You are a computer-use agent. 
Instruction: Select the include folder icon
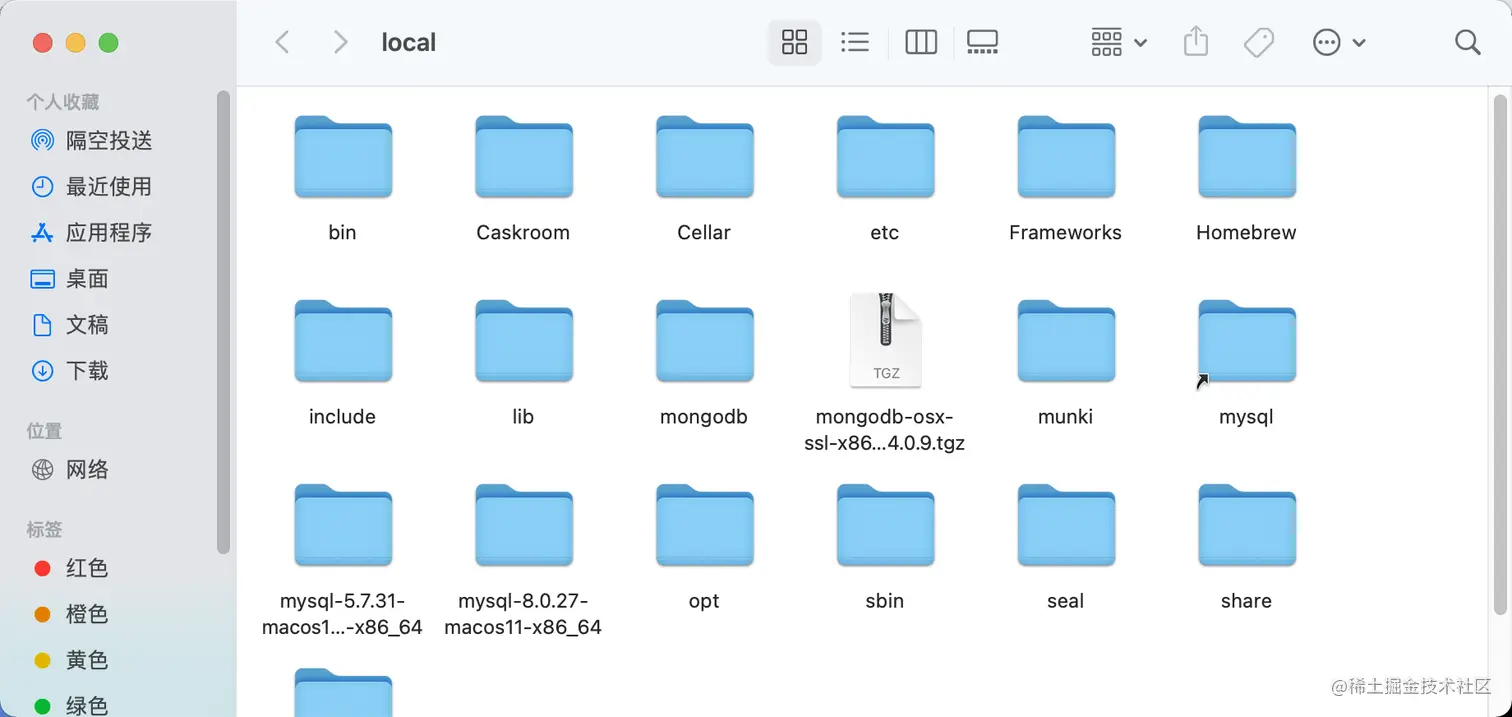(x=343, y=341)
